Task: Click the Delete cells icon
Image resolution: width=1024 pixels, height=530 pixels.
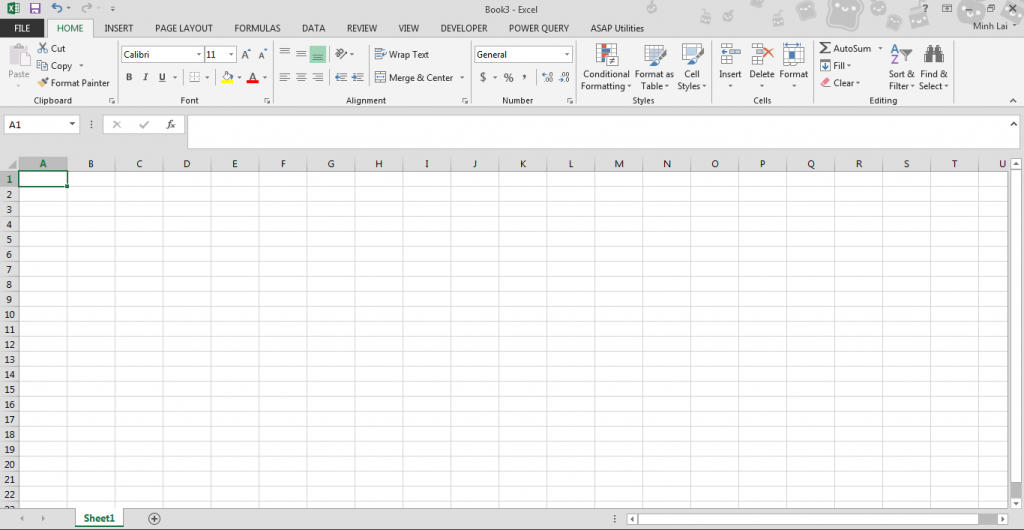Action: pos(762,55)
